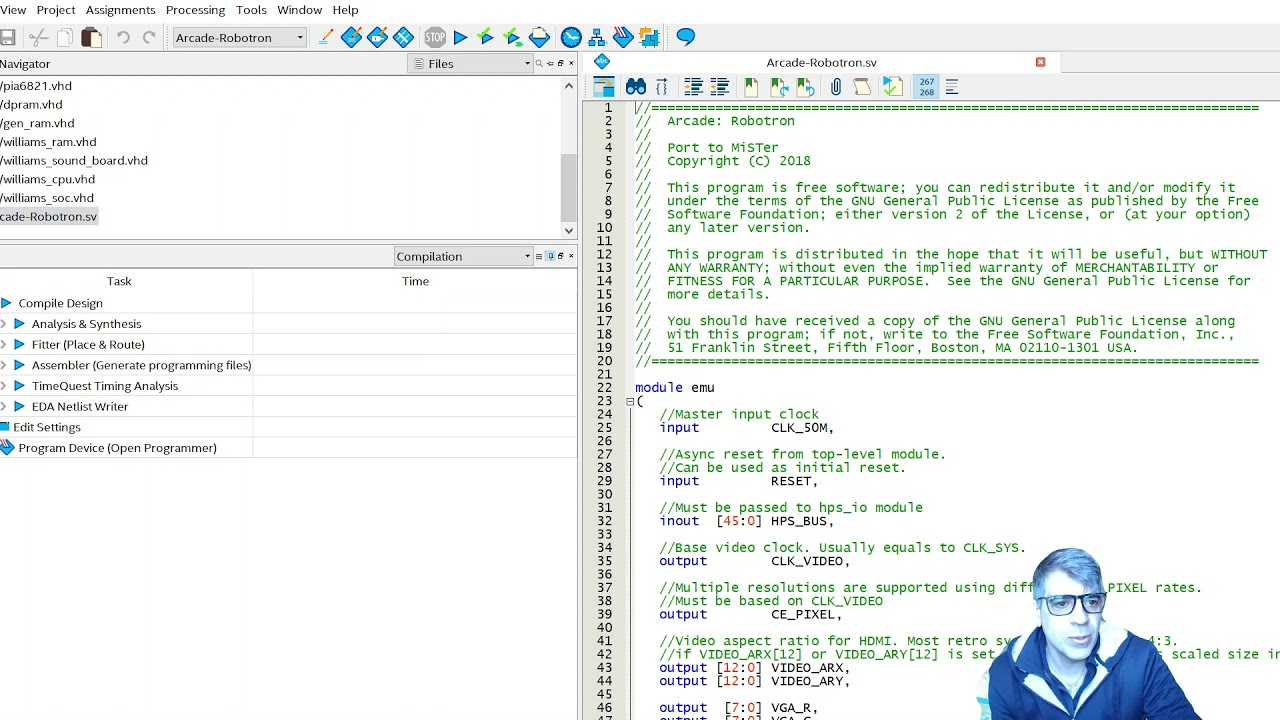This screenshot has height=720, width=1280.
Task: Open the Help menu
Action: click(x=345, y=10)
